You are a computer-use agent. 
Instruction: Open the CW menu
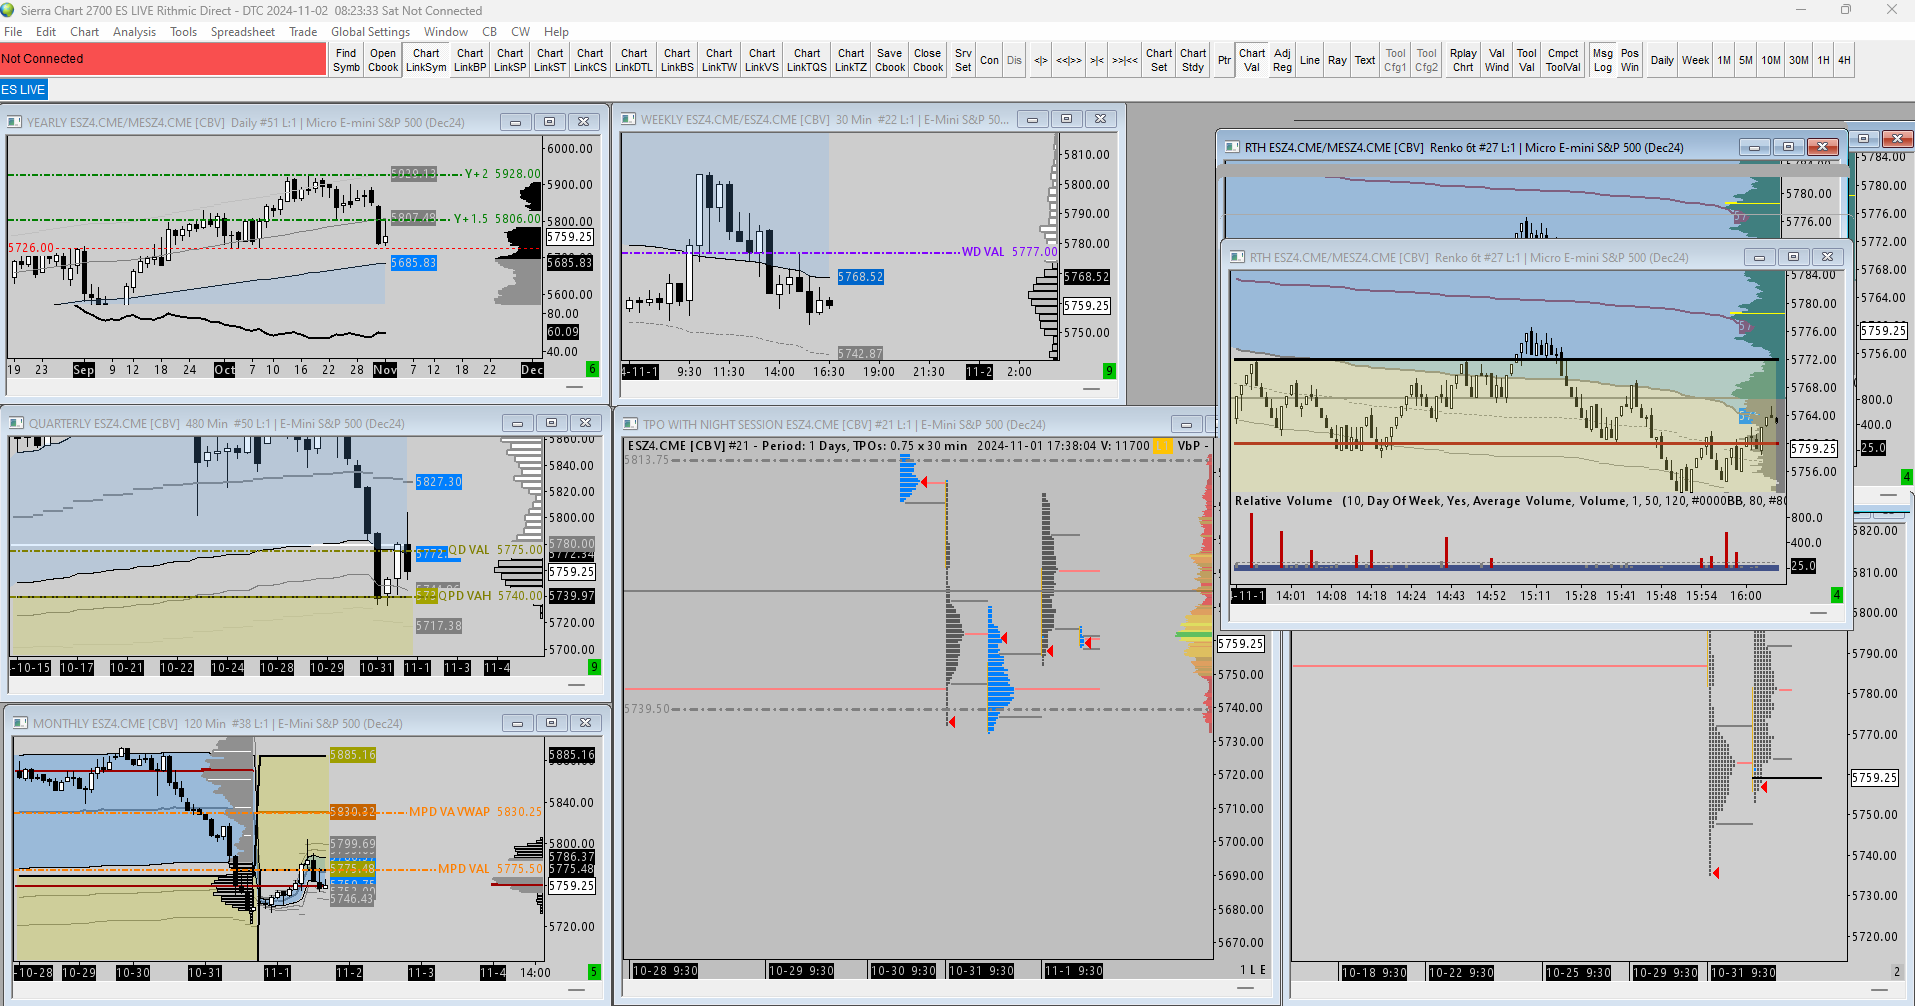(520, 32)
